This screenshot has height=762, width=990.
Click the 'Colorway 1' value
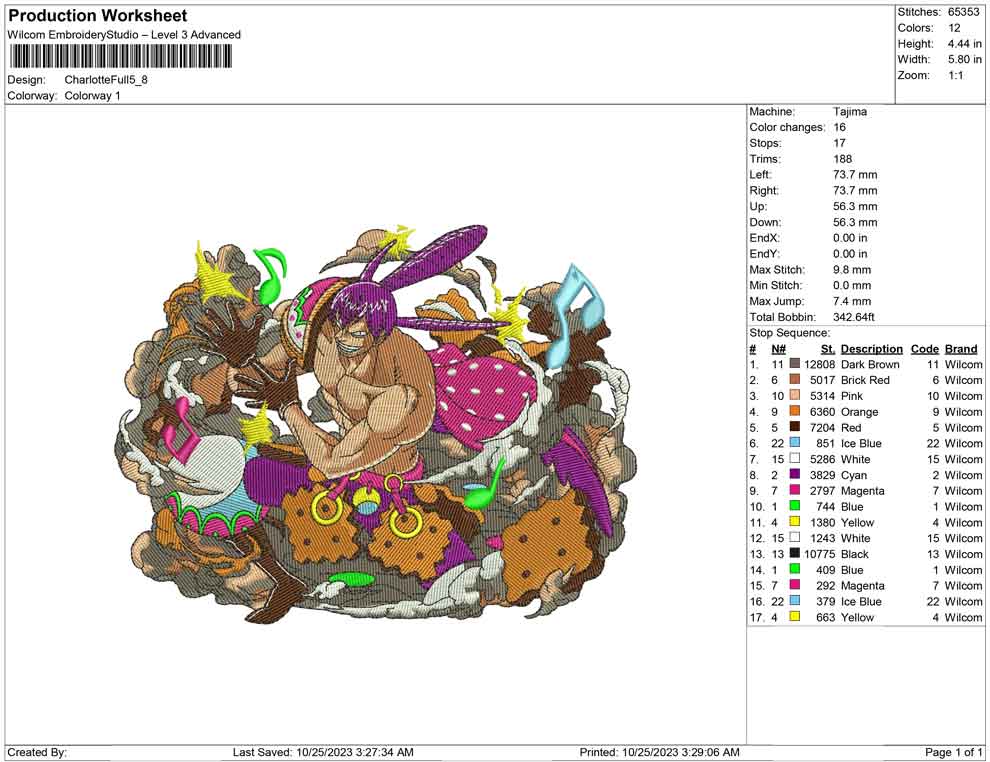point(92,96)
